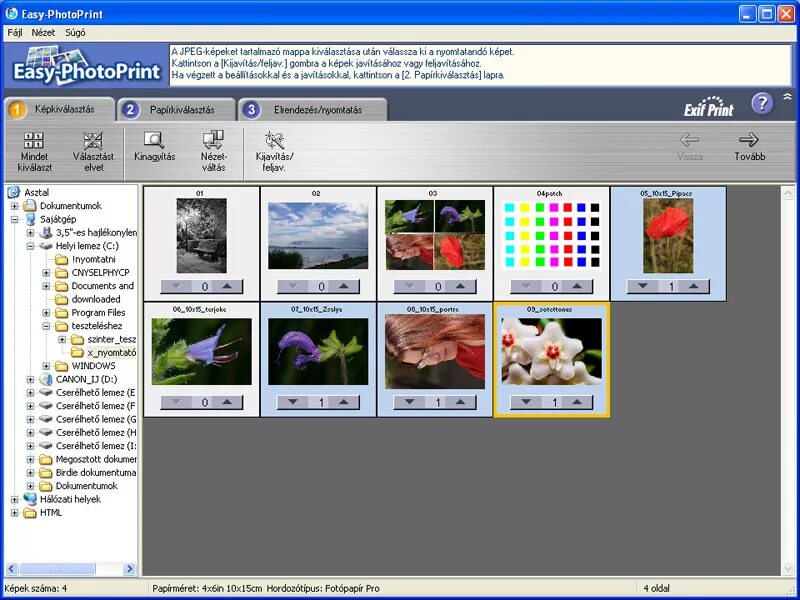Screen dimensions: 800x600
Task: Select Sajátgép in the tree
Action: [58, 219]
